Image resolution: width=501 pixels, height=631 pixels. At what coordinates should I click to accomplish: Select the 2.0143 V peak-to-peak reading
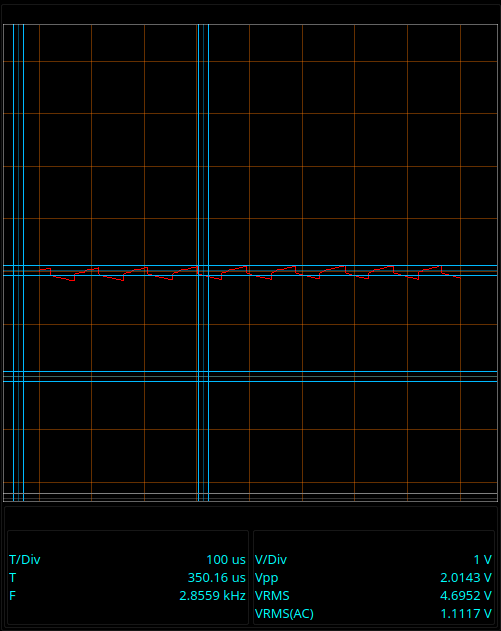pyautogui.click(x=466, y=578)
